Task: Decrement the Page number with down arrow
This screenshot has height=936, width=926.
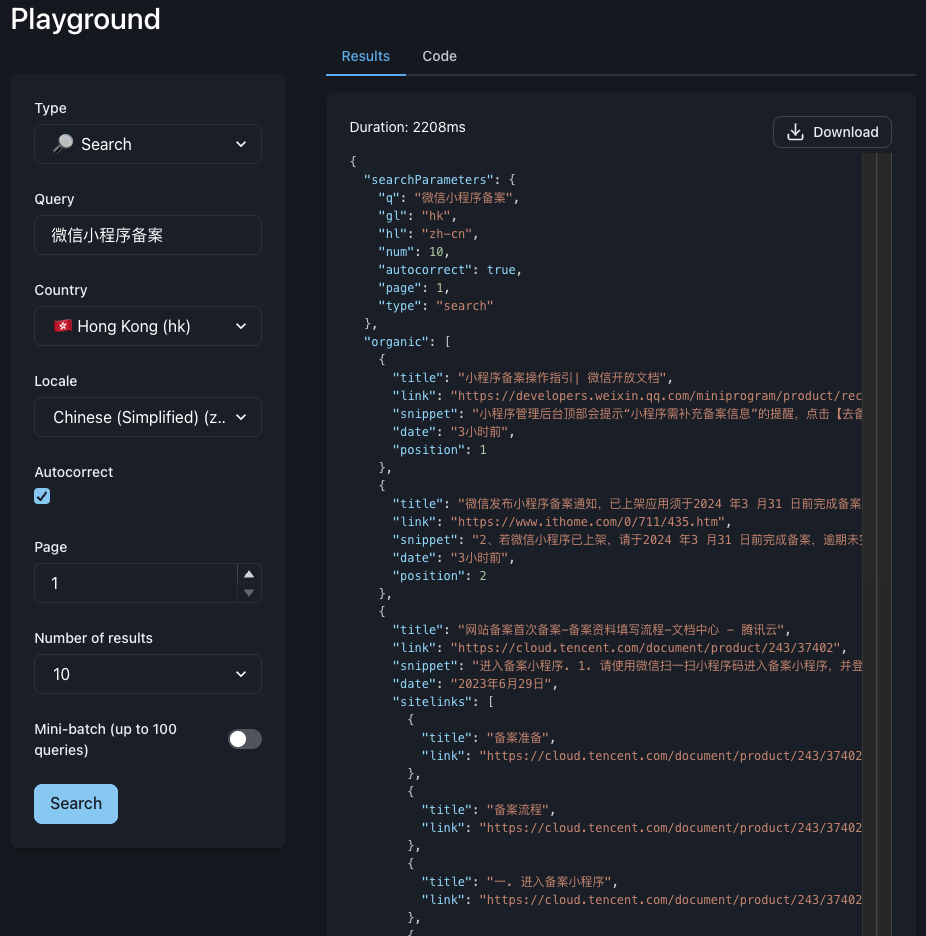Action: point(249,592)
